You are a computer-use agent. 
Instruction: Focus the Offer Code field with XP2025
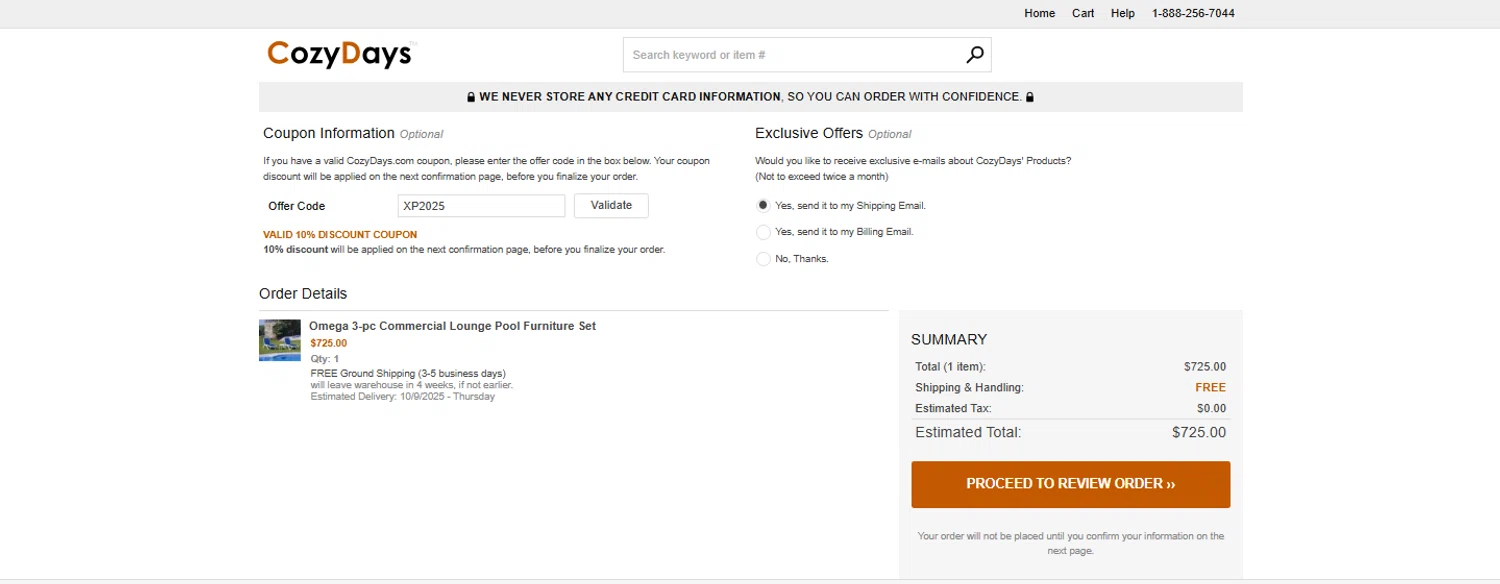click(x=481, y=206)
